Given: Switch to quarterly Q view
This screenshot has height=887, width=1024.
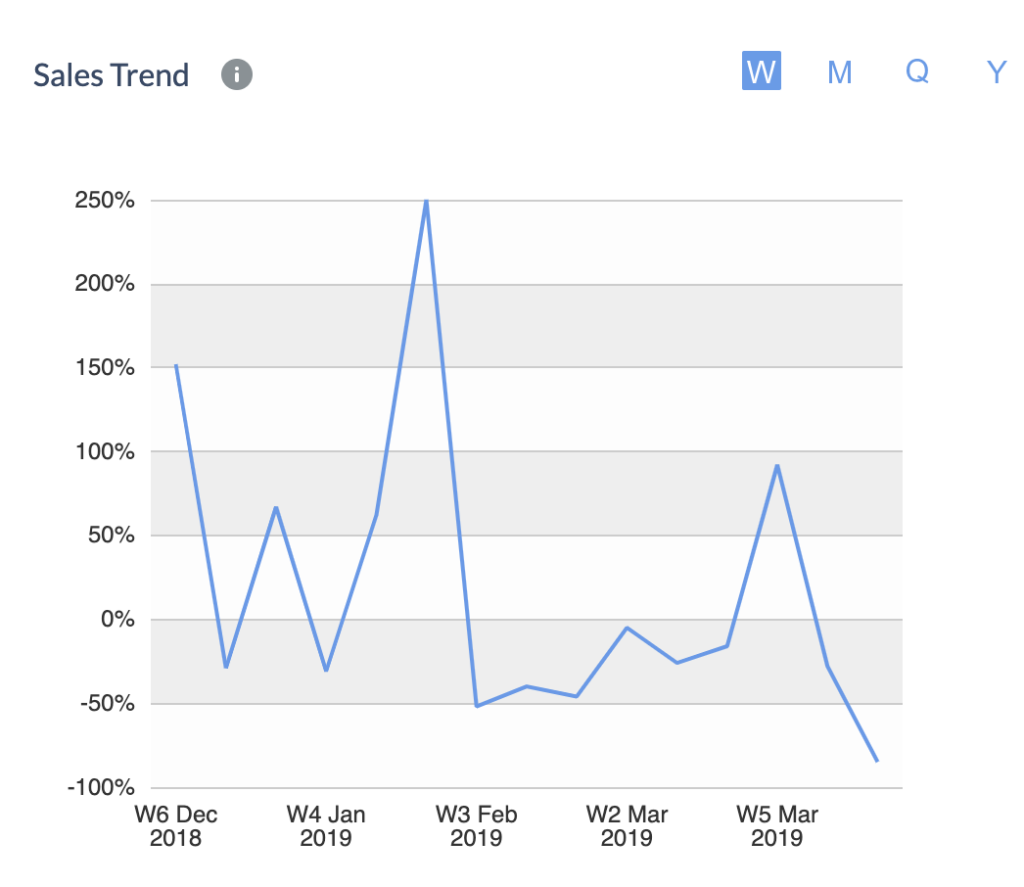Looking at the screenshot, I should click(x=918, y=71).
